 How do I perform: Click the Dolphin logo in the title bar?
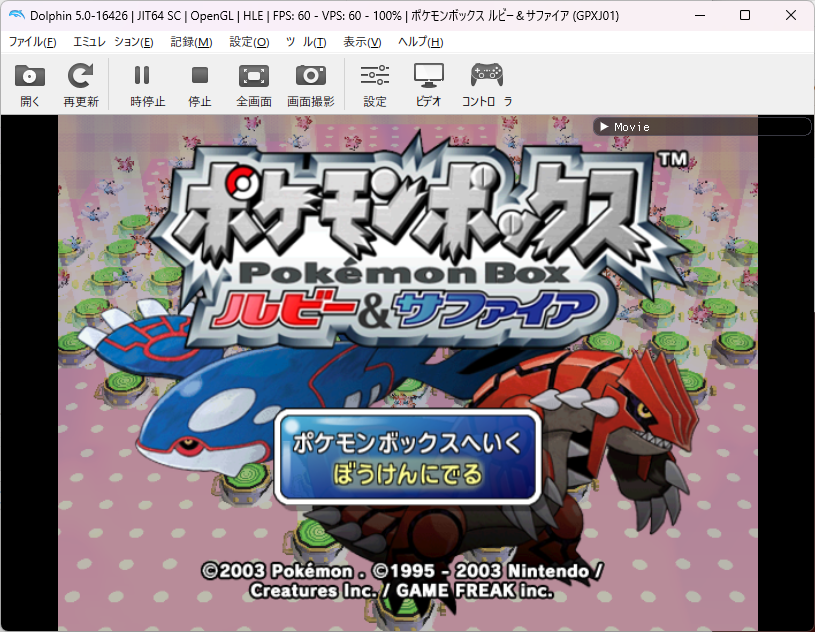[16, 15]
